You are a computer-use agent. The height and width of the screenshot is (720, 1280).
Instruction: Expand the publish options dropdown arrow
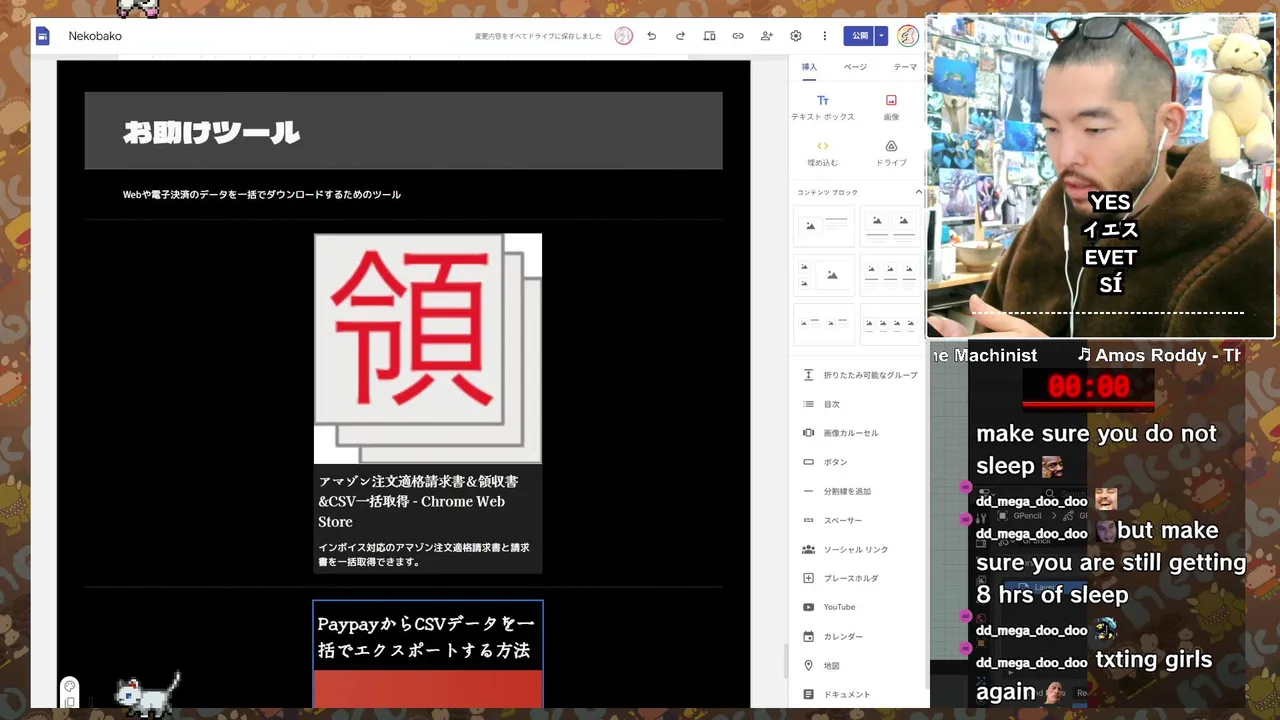coord(881,36)
